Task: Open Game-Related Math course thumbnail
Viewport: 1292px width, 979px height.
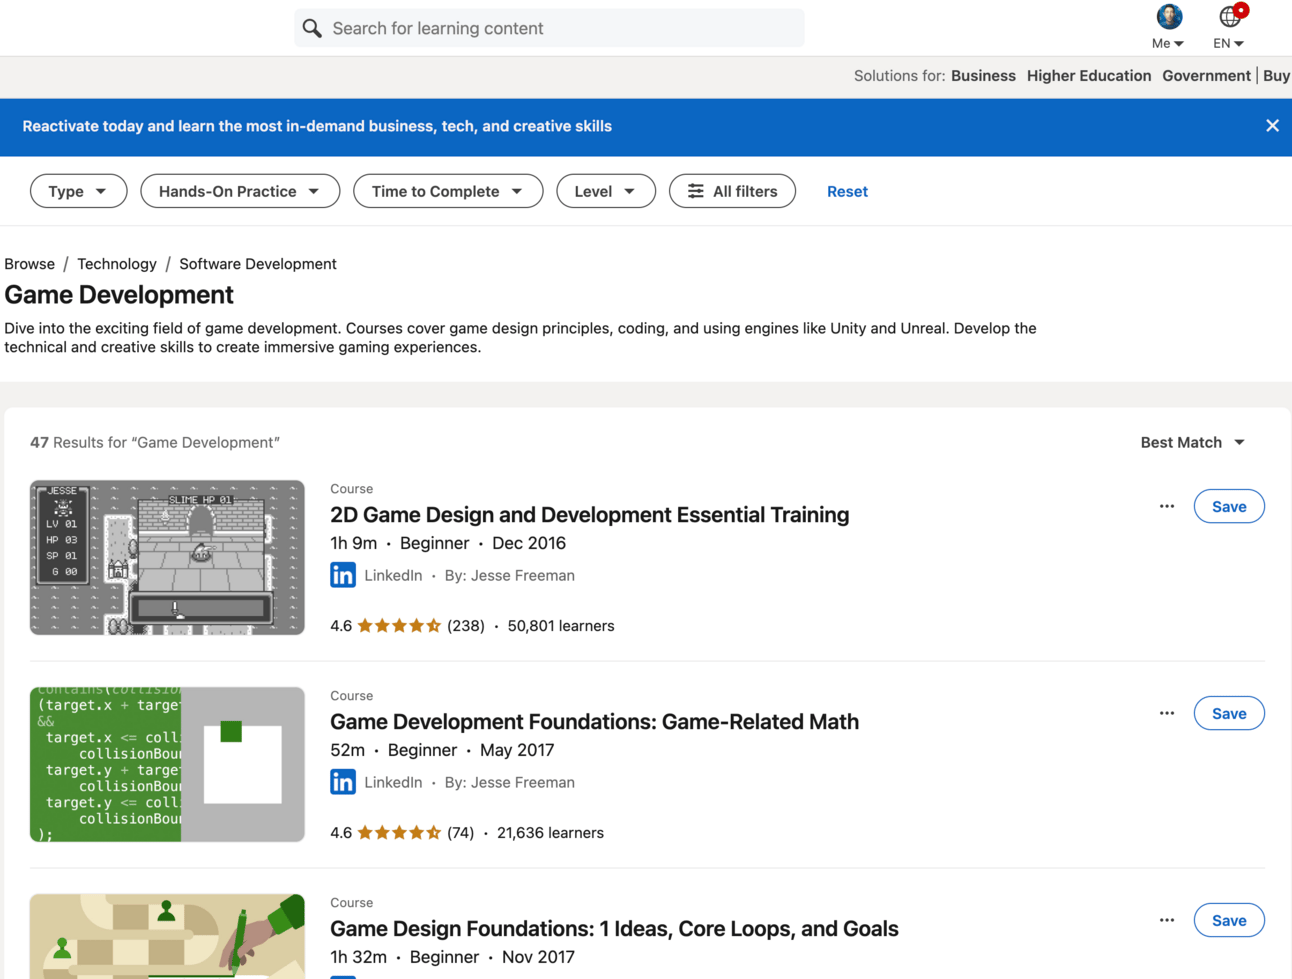Action: pyautogui.click(x=167, y=764)
